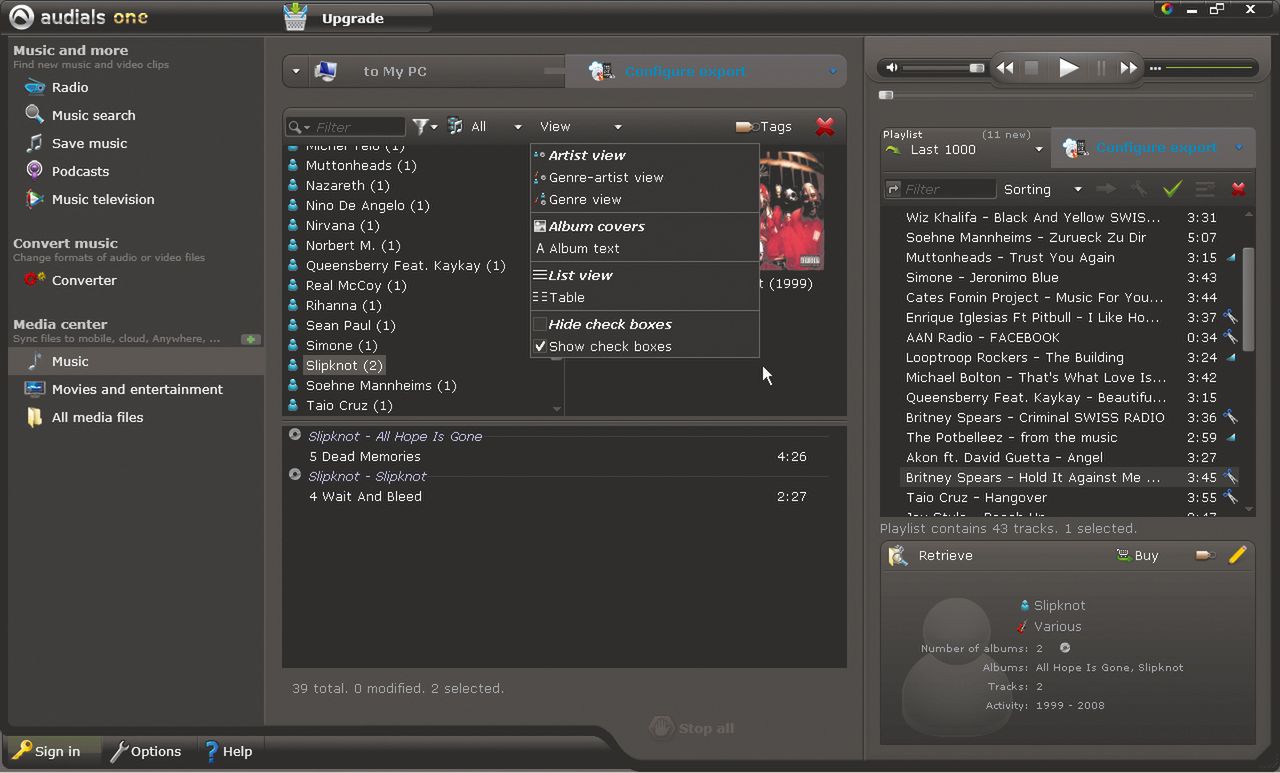The width and height of the screenshot is (1280, 773).
Task: Click the wrench icon in playlist toolbar
Action: point(1138,188)
